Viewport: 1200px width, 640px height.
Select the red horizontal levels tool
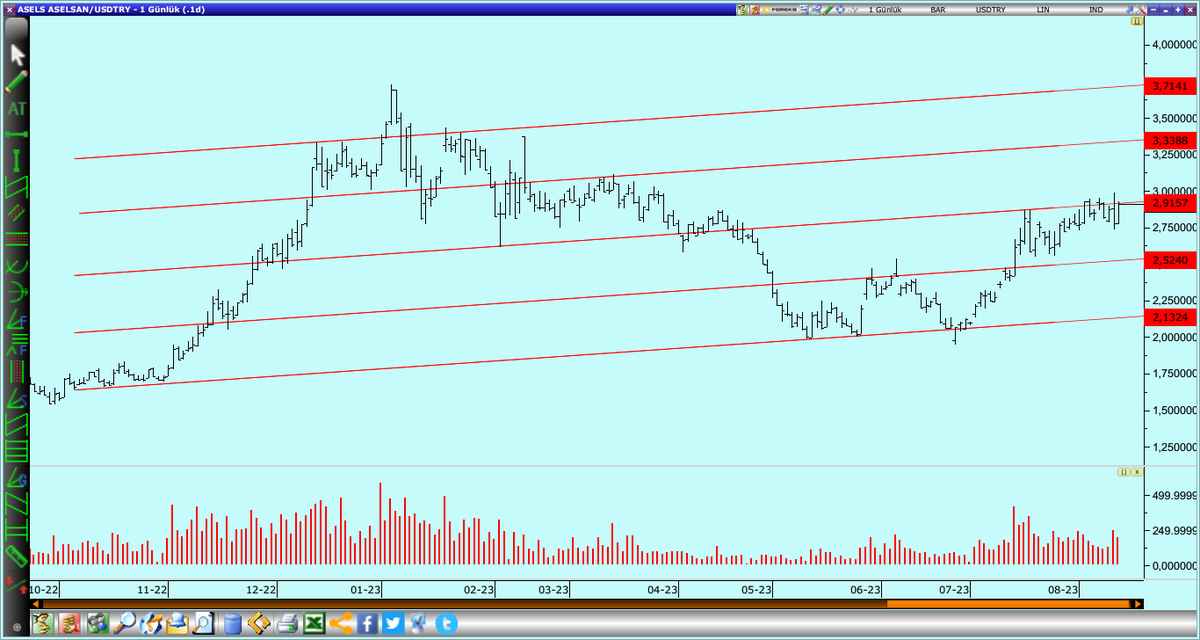point(17,237)
